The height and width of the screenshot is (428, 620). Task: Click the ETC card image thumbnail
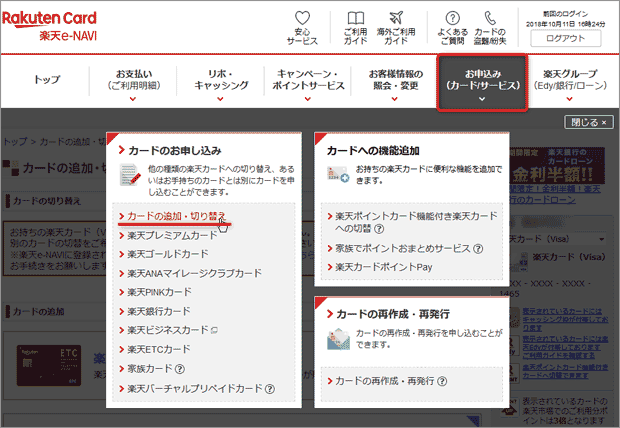[x=49, y=366]
